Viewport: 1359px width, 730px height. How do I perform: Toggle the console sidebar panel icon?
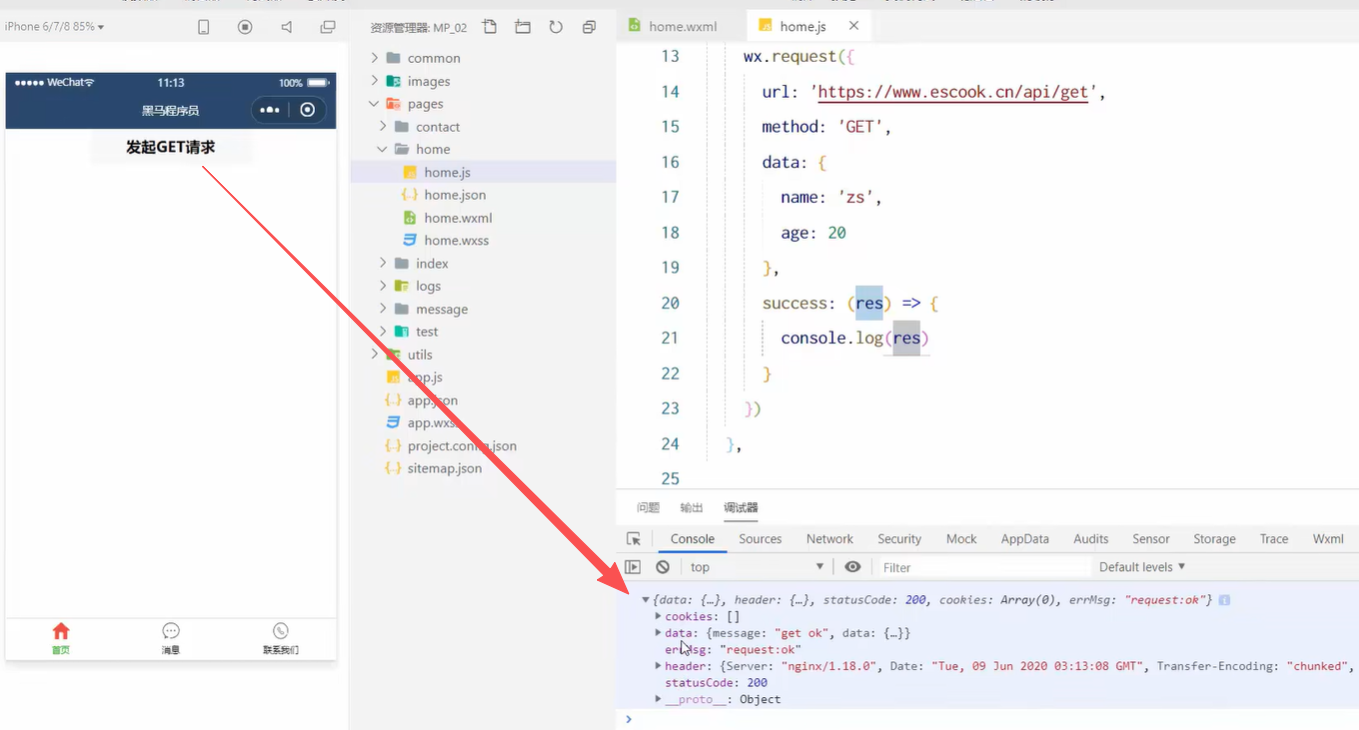tap(633, 567)
